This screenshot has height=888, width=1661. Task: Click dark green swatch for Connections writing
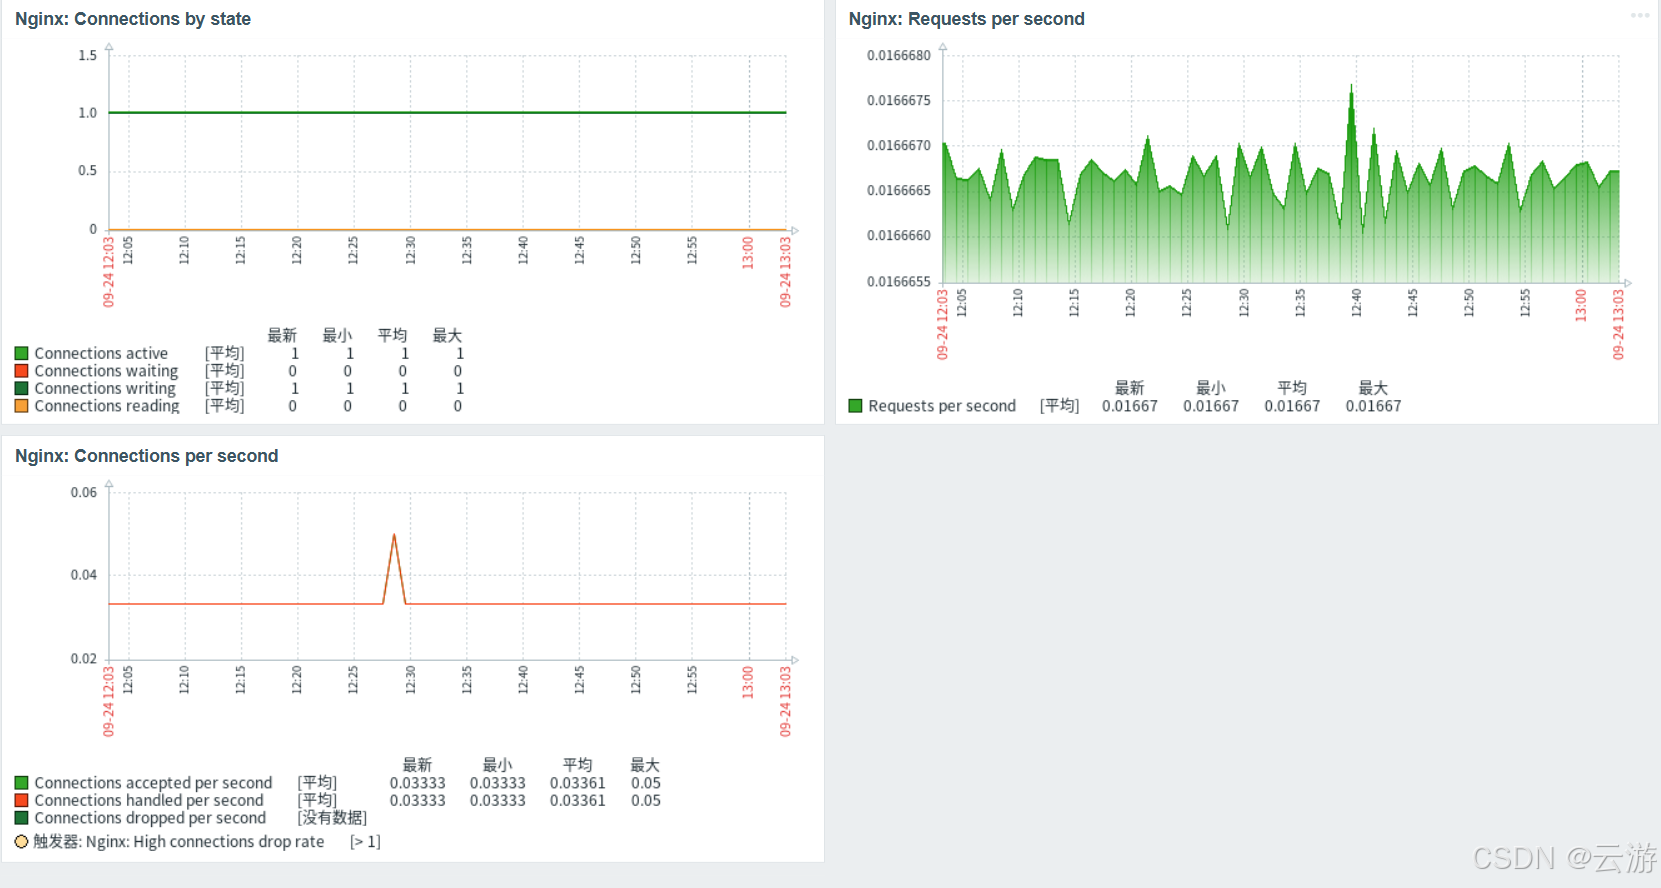[x=21, y=388]
